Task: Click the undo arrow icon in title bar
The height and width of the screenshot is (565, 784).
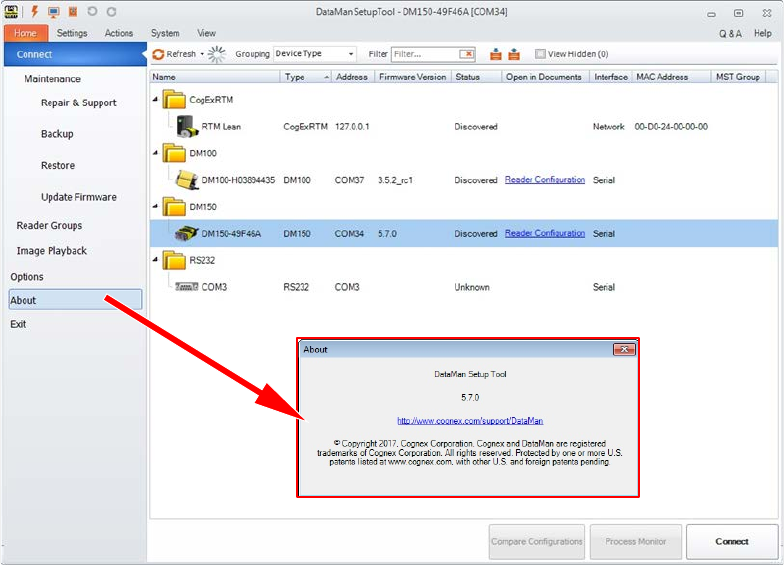Action: [x=92, y=11]
